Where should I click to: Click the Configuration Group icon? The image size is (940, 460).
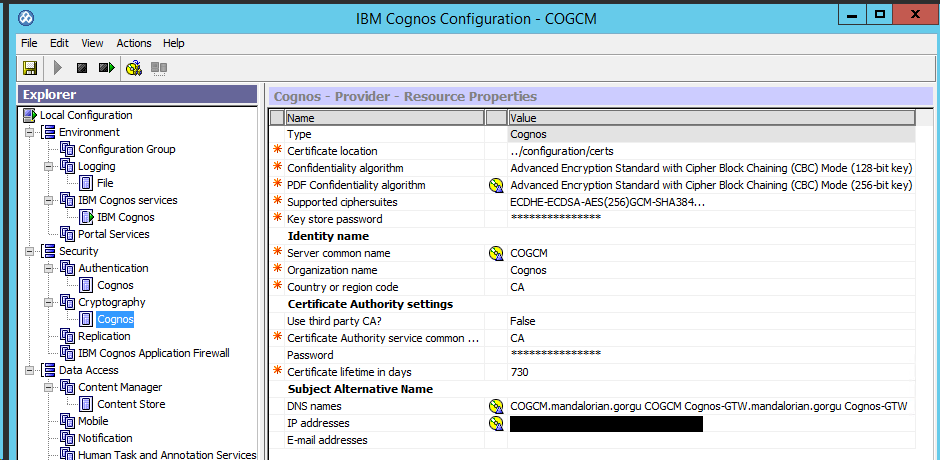point(67,149)
